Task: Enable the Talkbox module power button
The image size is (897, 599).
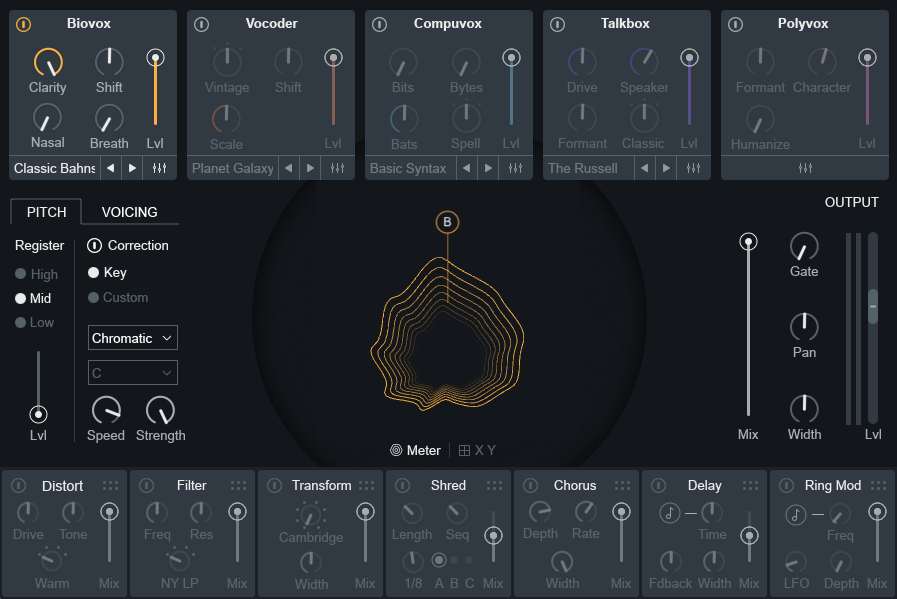Action: pos(557,25)
